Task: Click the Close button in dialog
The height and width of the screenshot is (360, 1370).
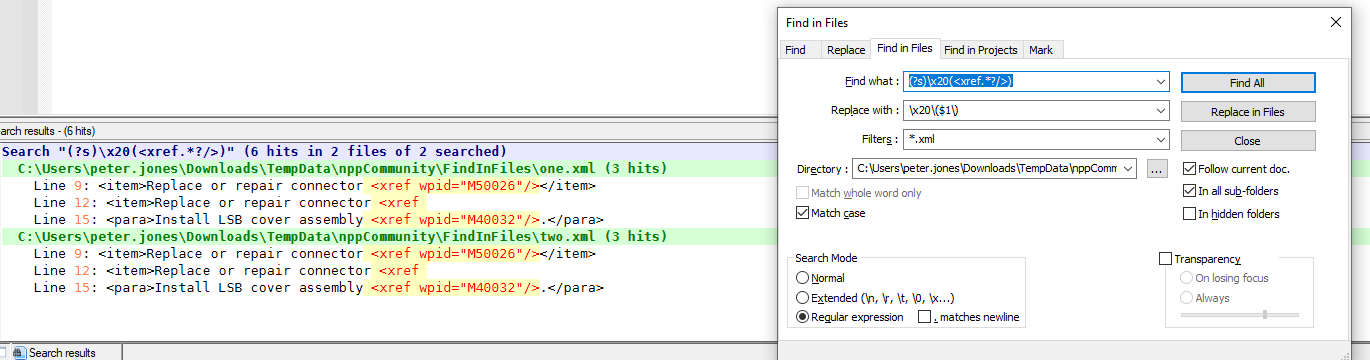Action: (x=1248, y=140)
